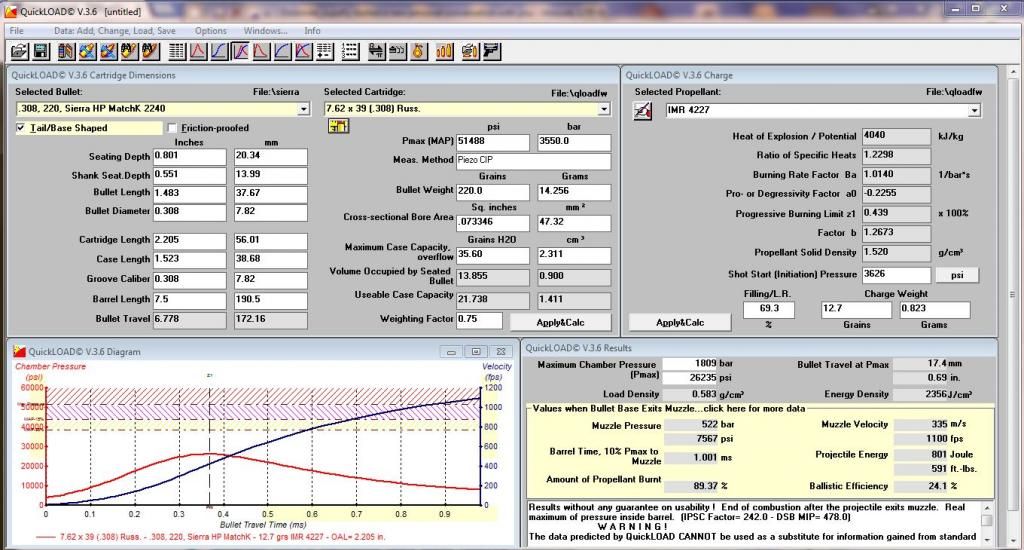
Task: Click the Seating Depth inches field
Action: tap(189, 157)
